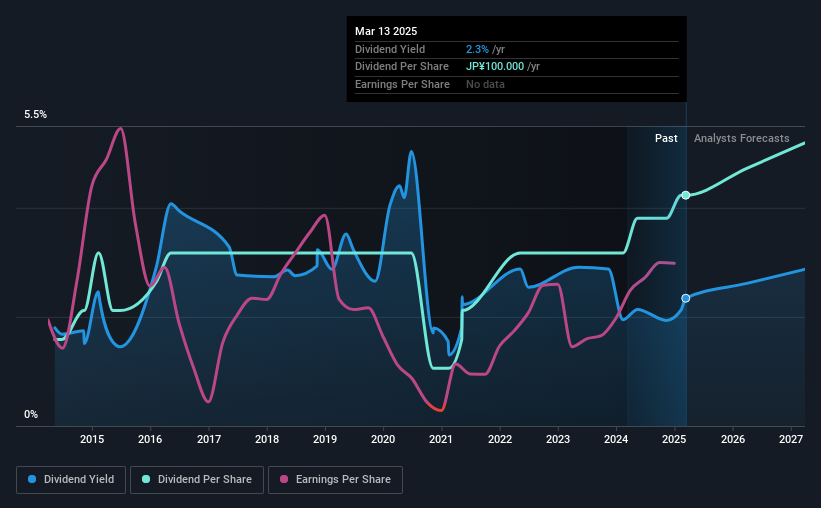
Task: Click the 'Earnings Per Share' tooltip row label
Action: pos(402,84)
